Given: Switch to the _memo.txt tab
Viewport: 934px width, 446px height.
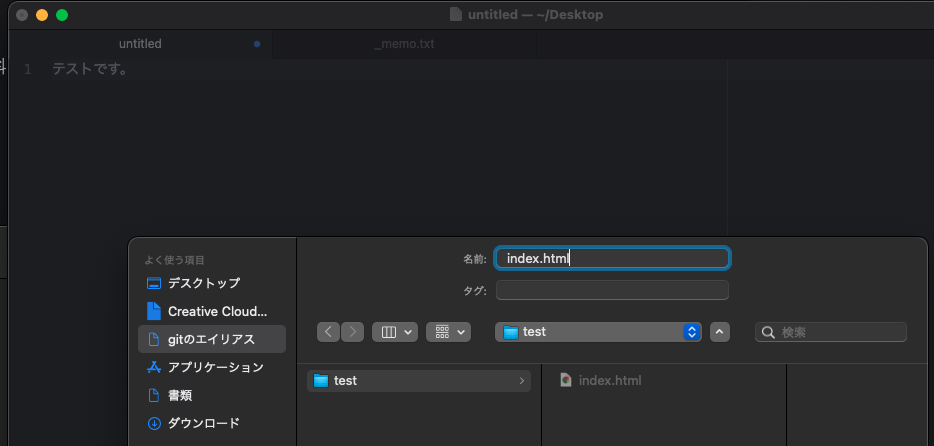Looking at the screenshot, I should (404, 44).
